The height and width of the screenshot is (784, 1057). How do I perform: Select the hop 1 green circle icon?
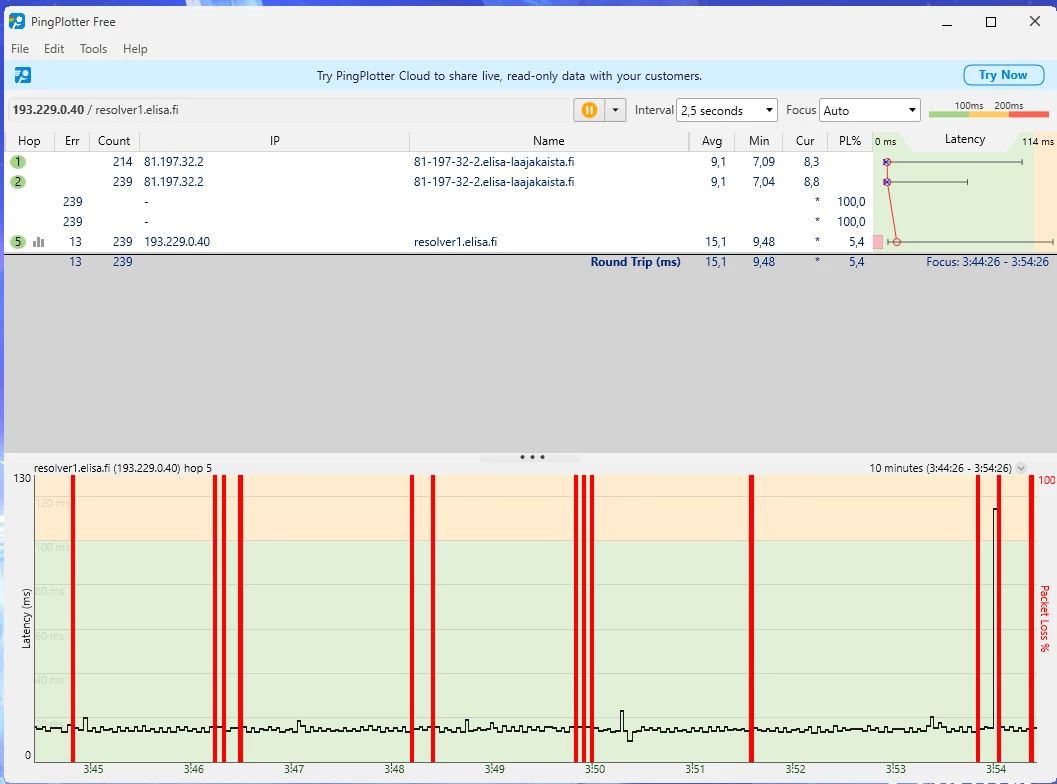18,162
